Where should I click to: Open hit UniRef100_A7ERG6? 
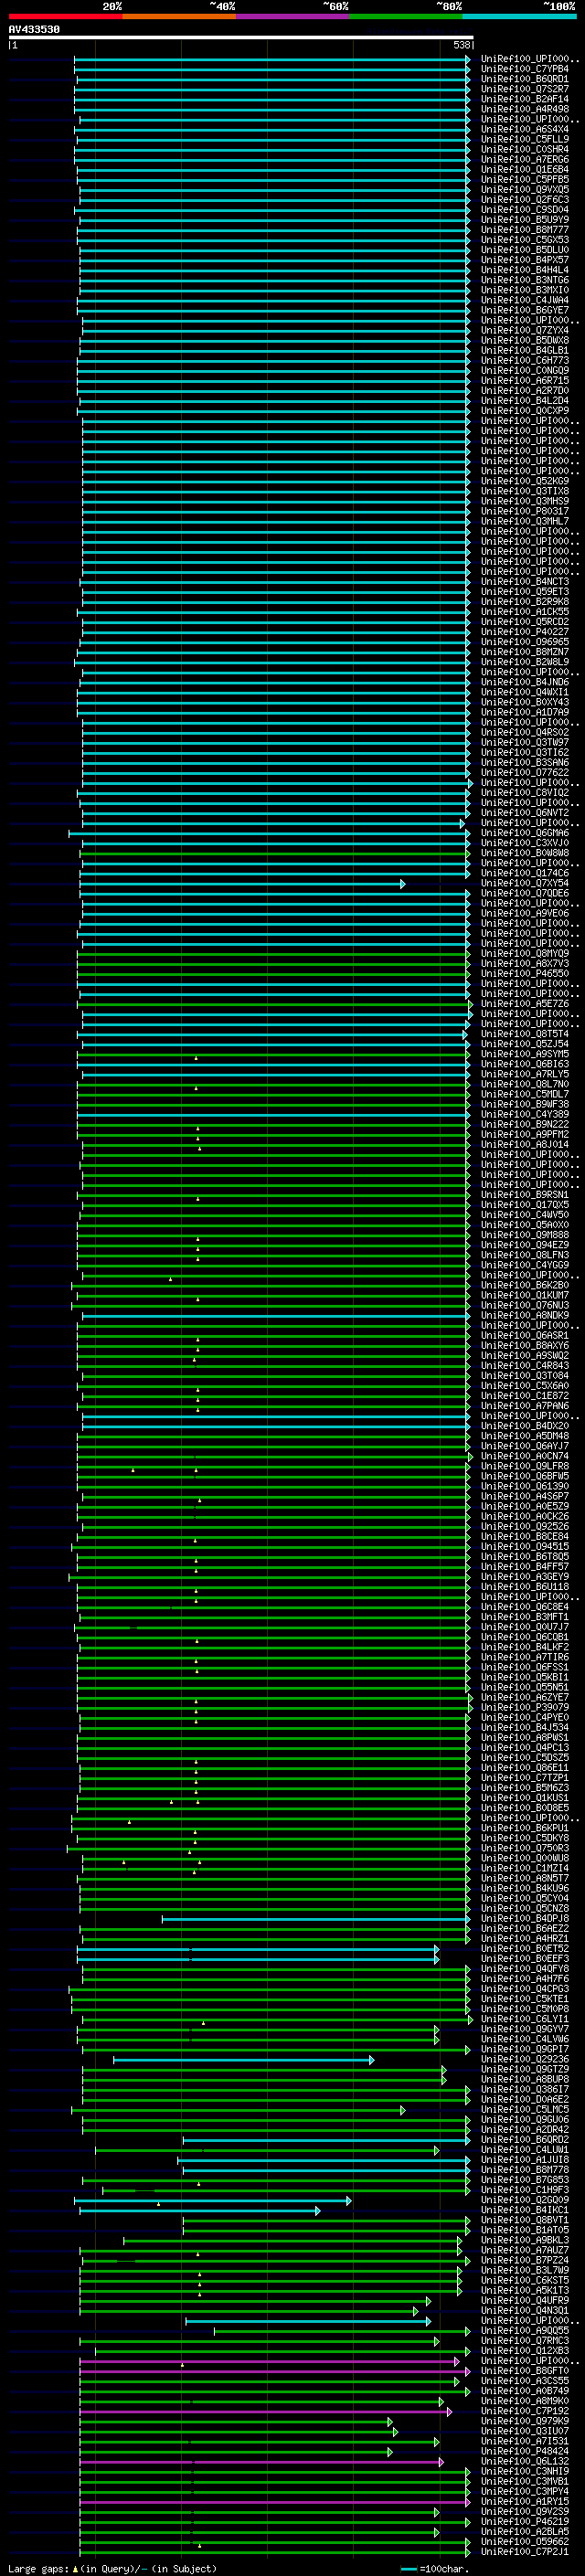click(x=525, y=159)
